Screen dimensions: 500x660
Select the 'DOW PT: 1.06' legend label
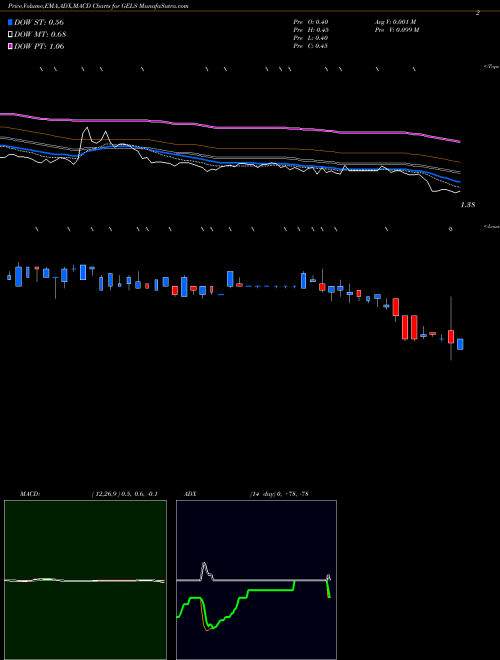click(x=39, y=46)
